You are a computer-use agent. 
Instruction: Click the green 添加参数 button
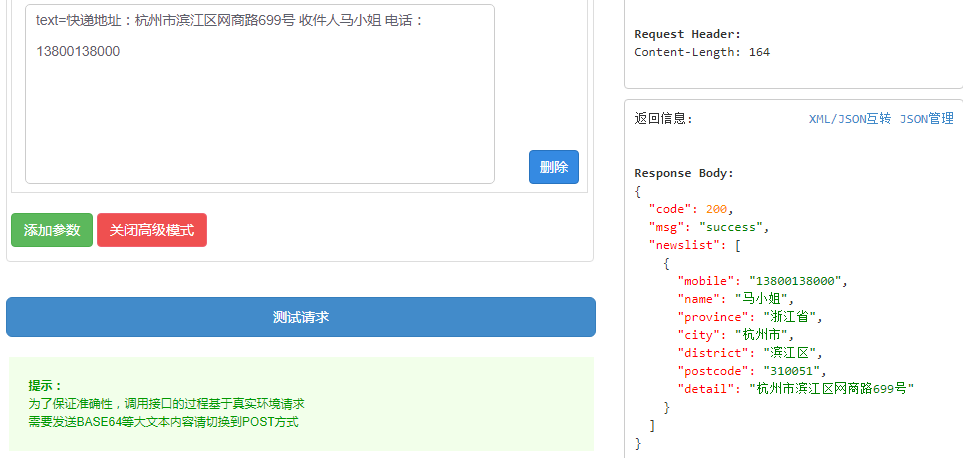[52, 230]
